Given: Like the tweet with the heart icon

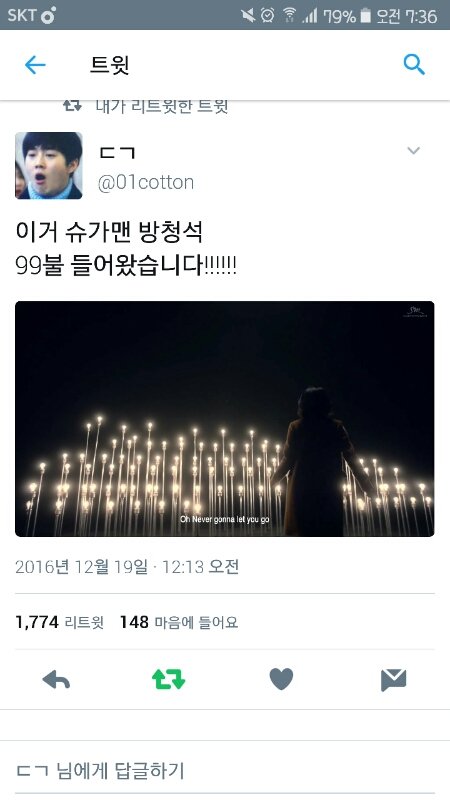Looking at the screenshot, I should pyautogui.click(x=281, y=679).
